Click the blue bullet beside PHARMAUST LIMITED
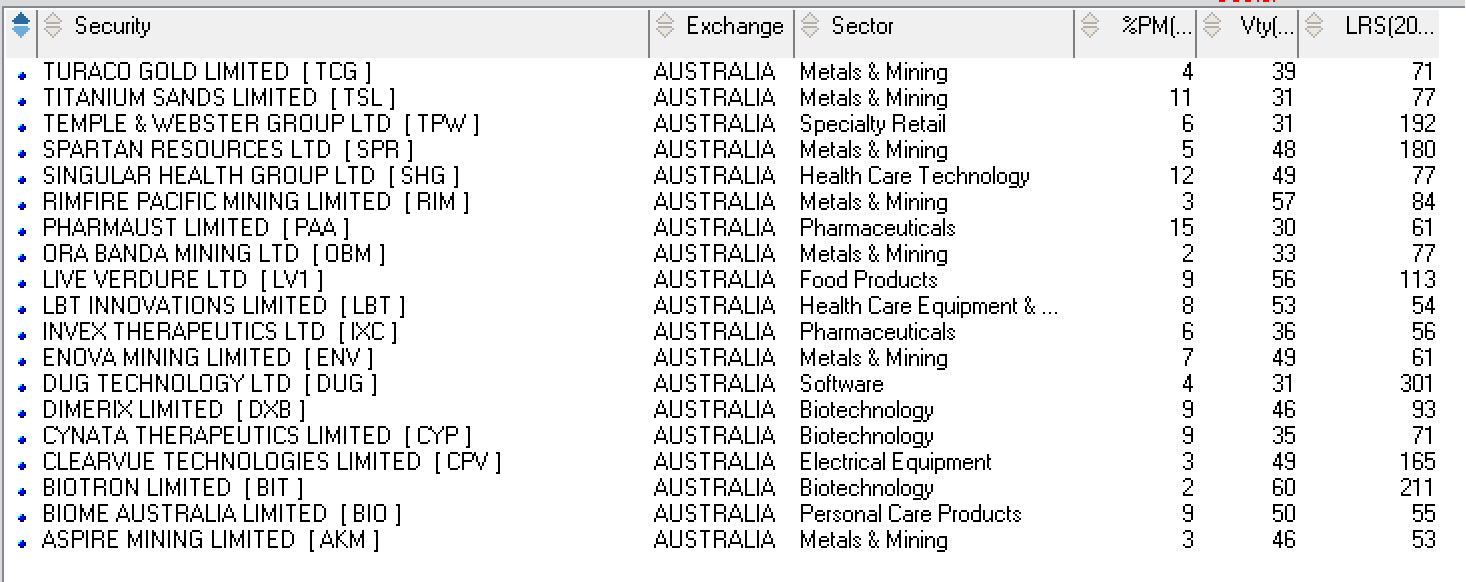The height and width of the screenshot is (582, 1466). [x=22, y=231]
